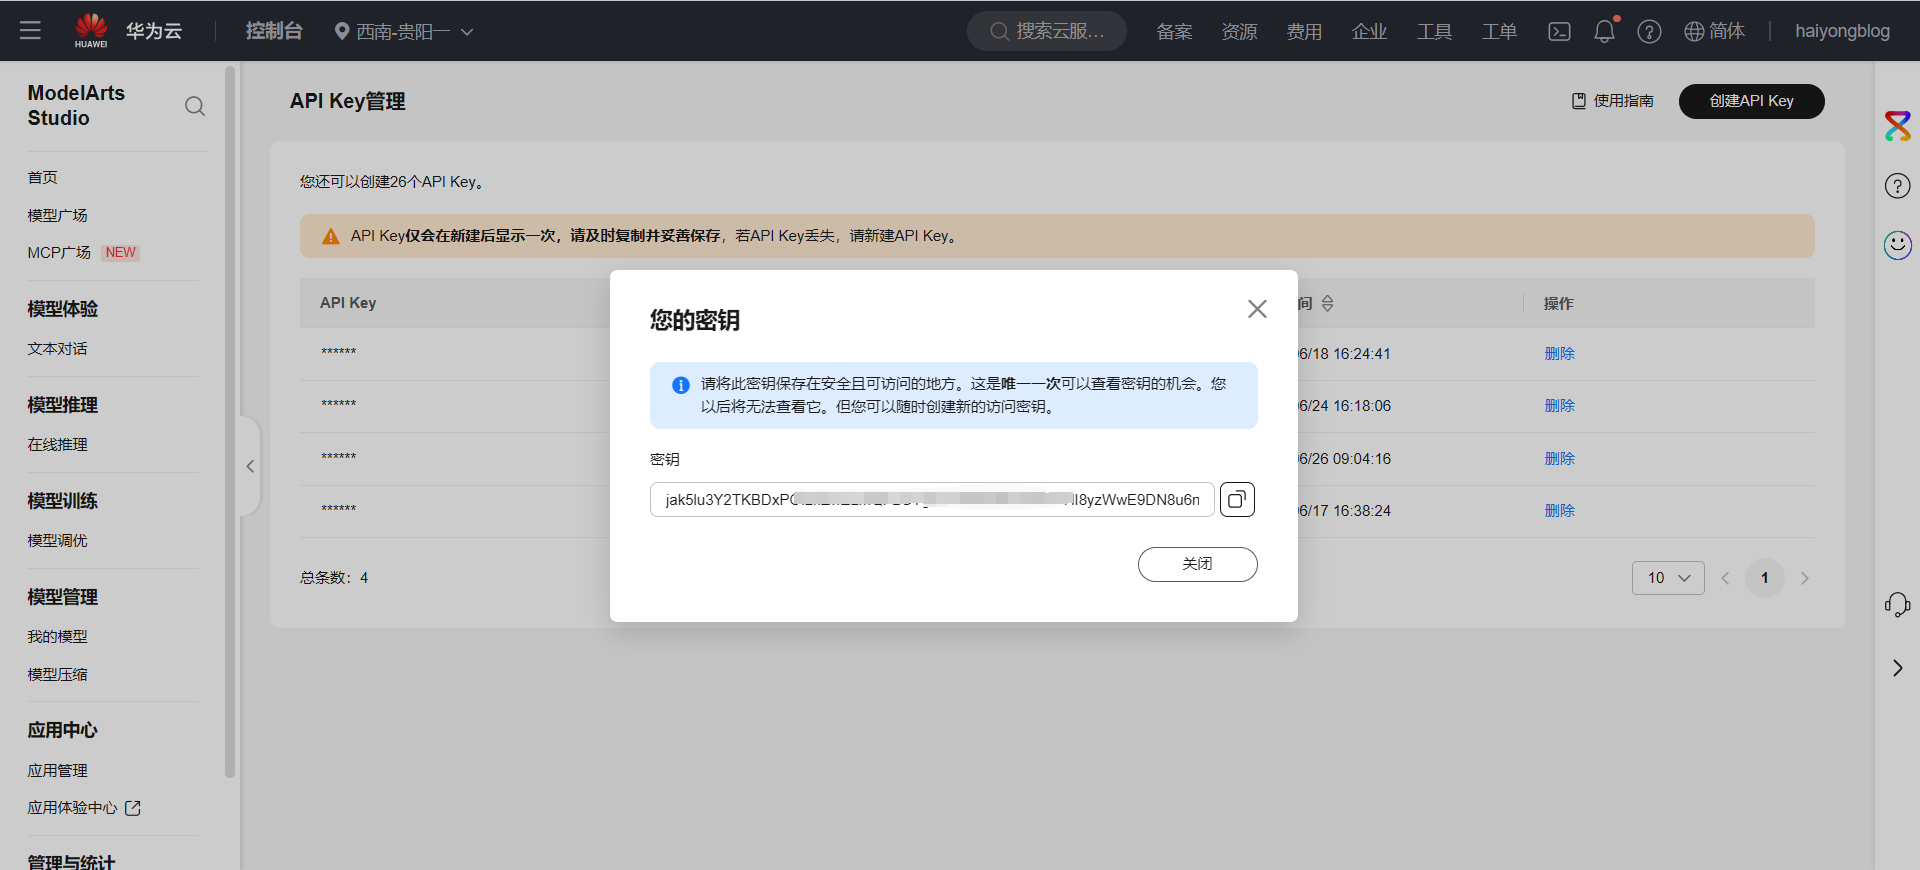Click the globe language icon
The image size is (1920, 870).
point(1694,32)
